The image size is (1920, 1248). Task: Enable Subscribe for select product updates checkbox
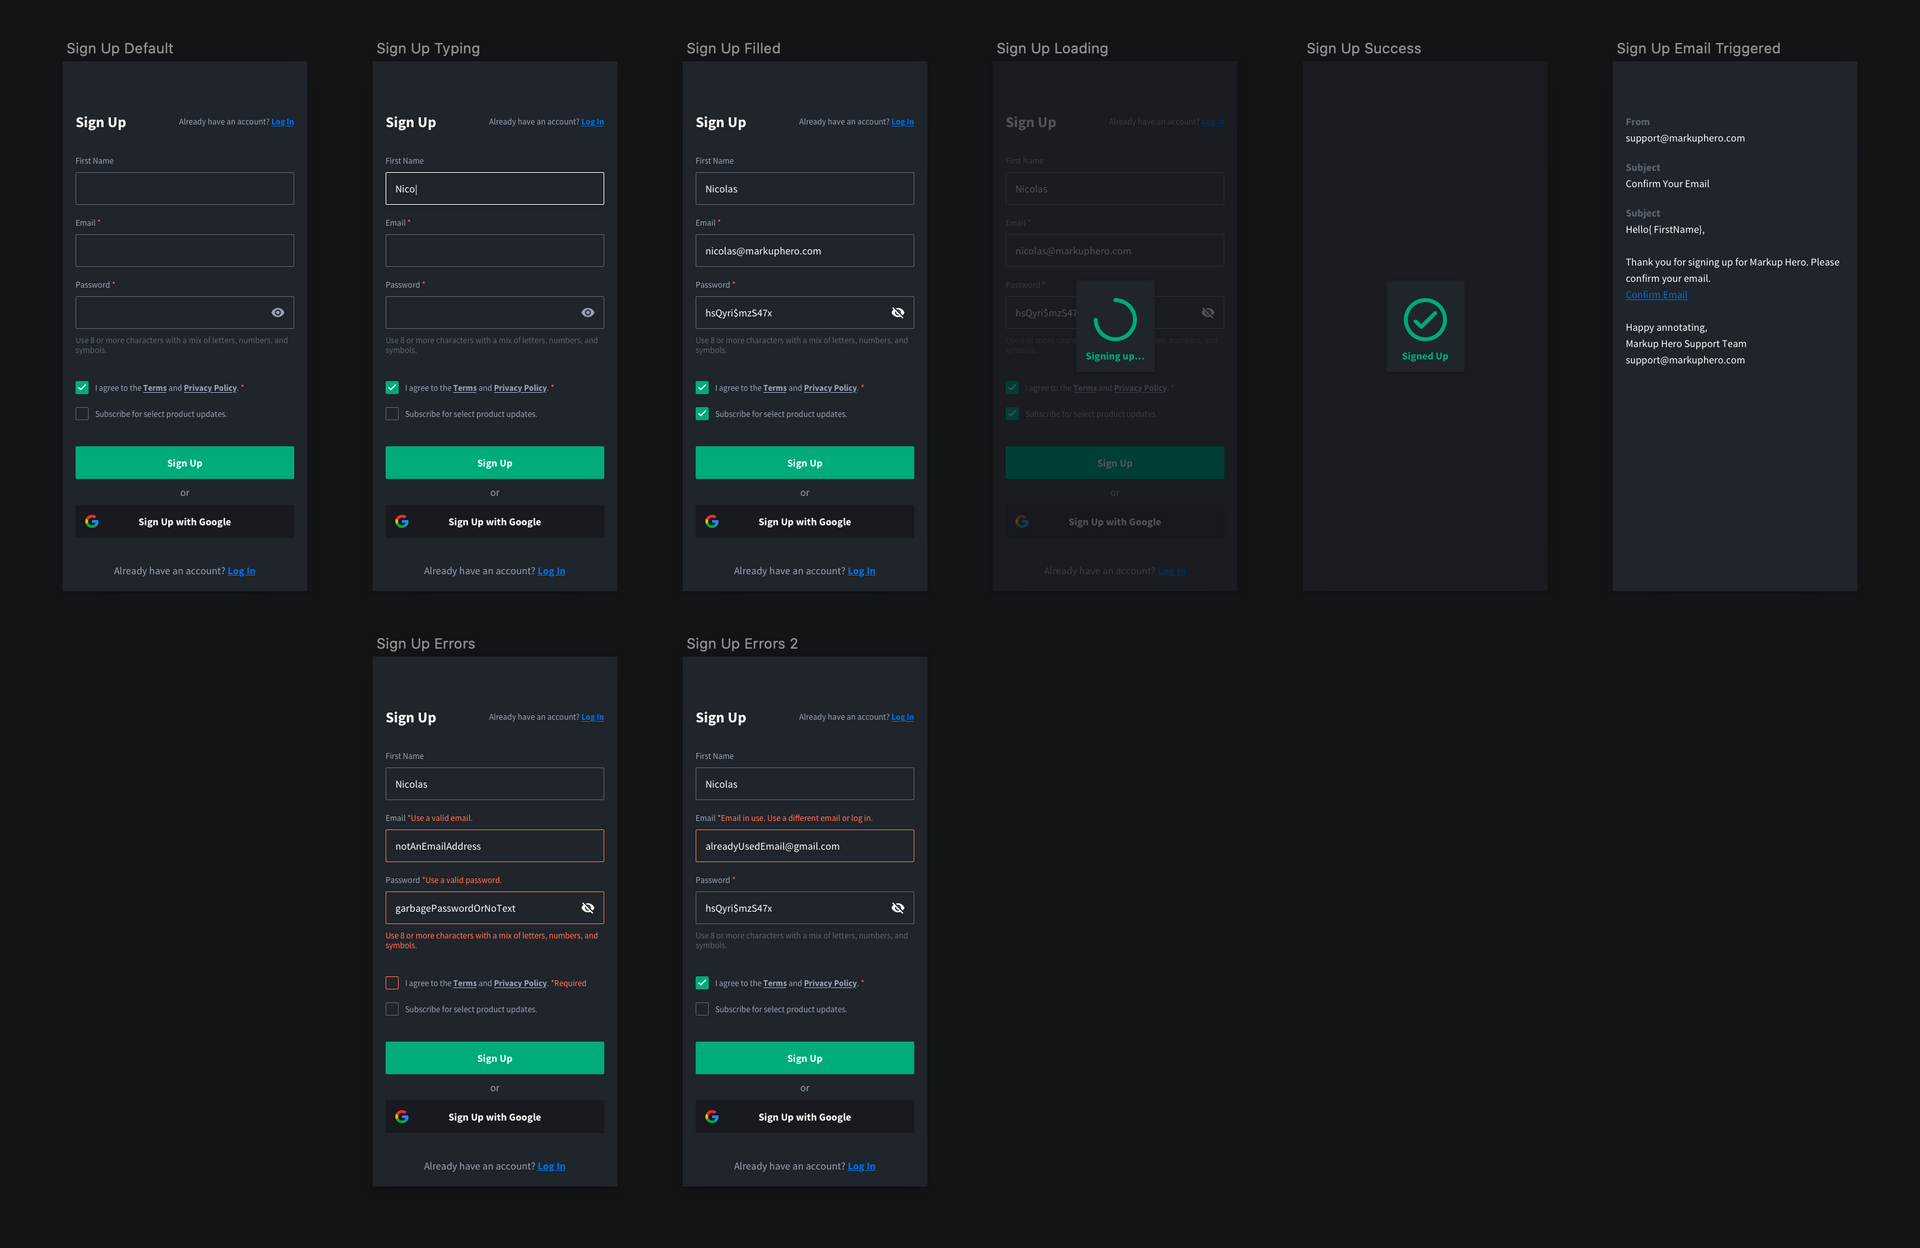[x=81, y=414]
